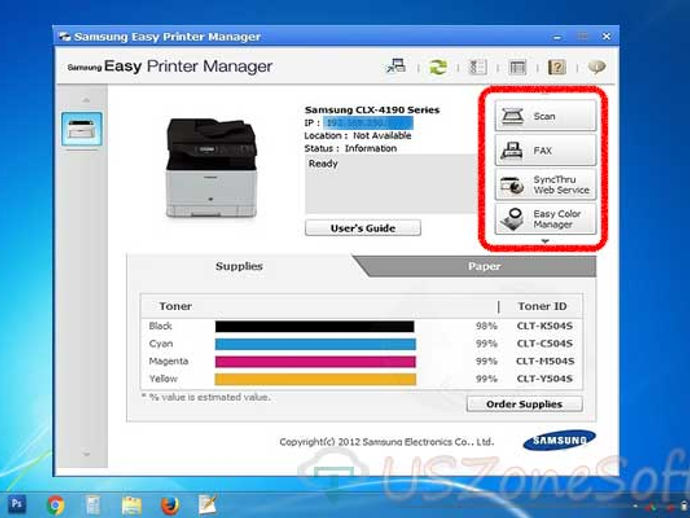Open Firefox from the taskbar
690x518 pixels.
coord(170,505)
